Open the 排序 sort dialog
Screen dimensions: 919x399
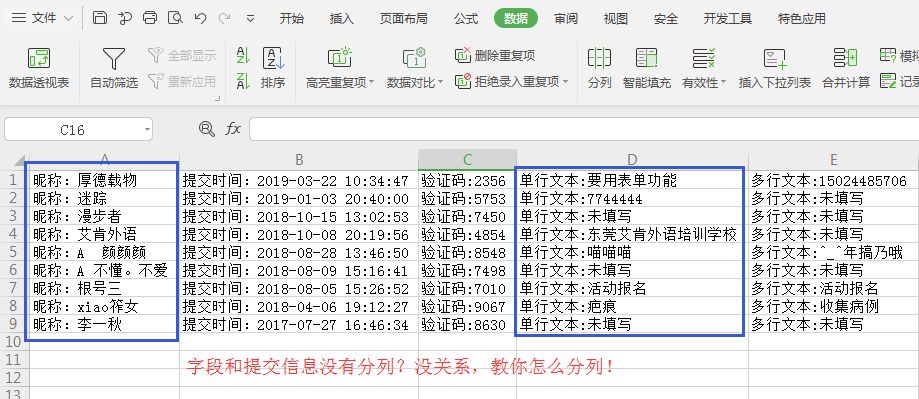pos(273,69)
